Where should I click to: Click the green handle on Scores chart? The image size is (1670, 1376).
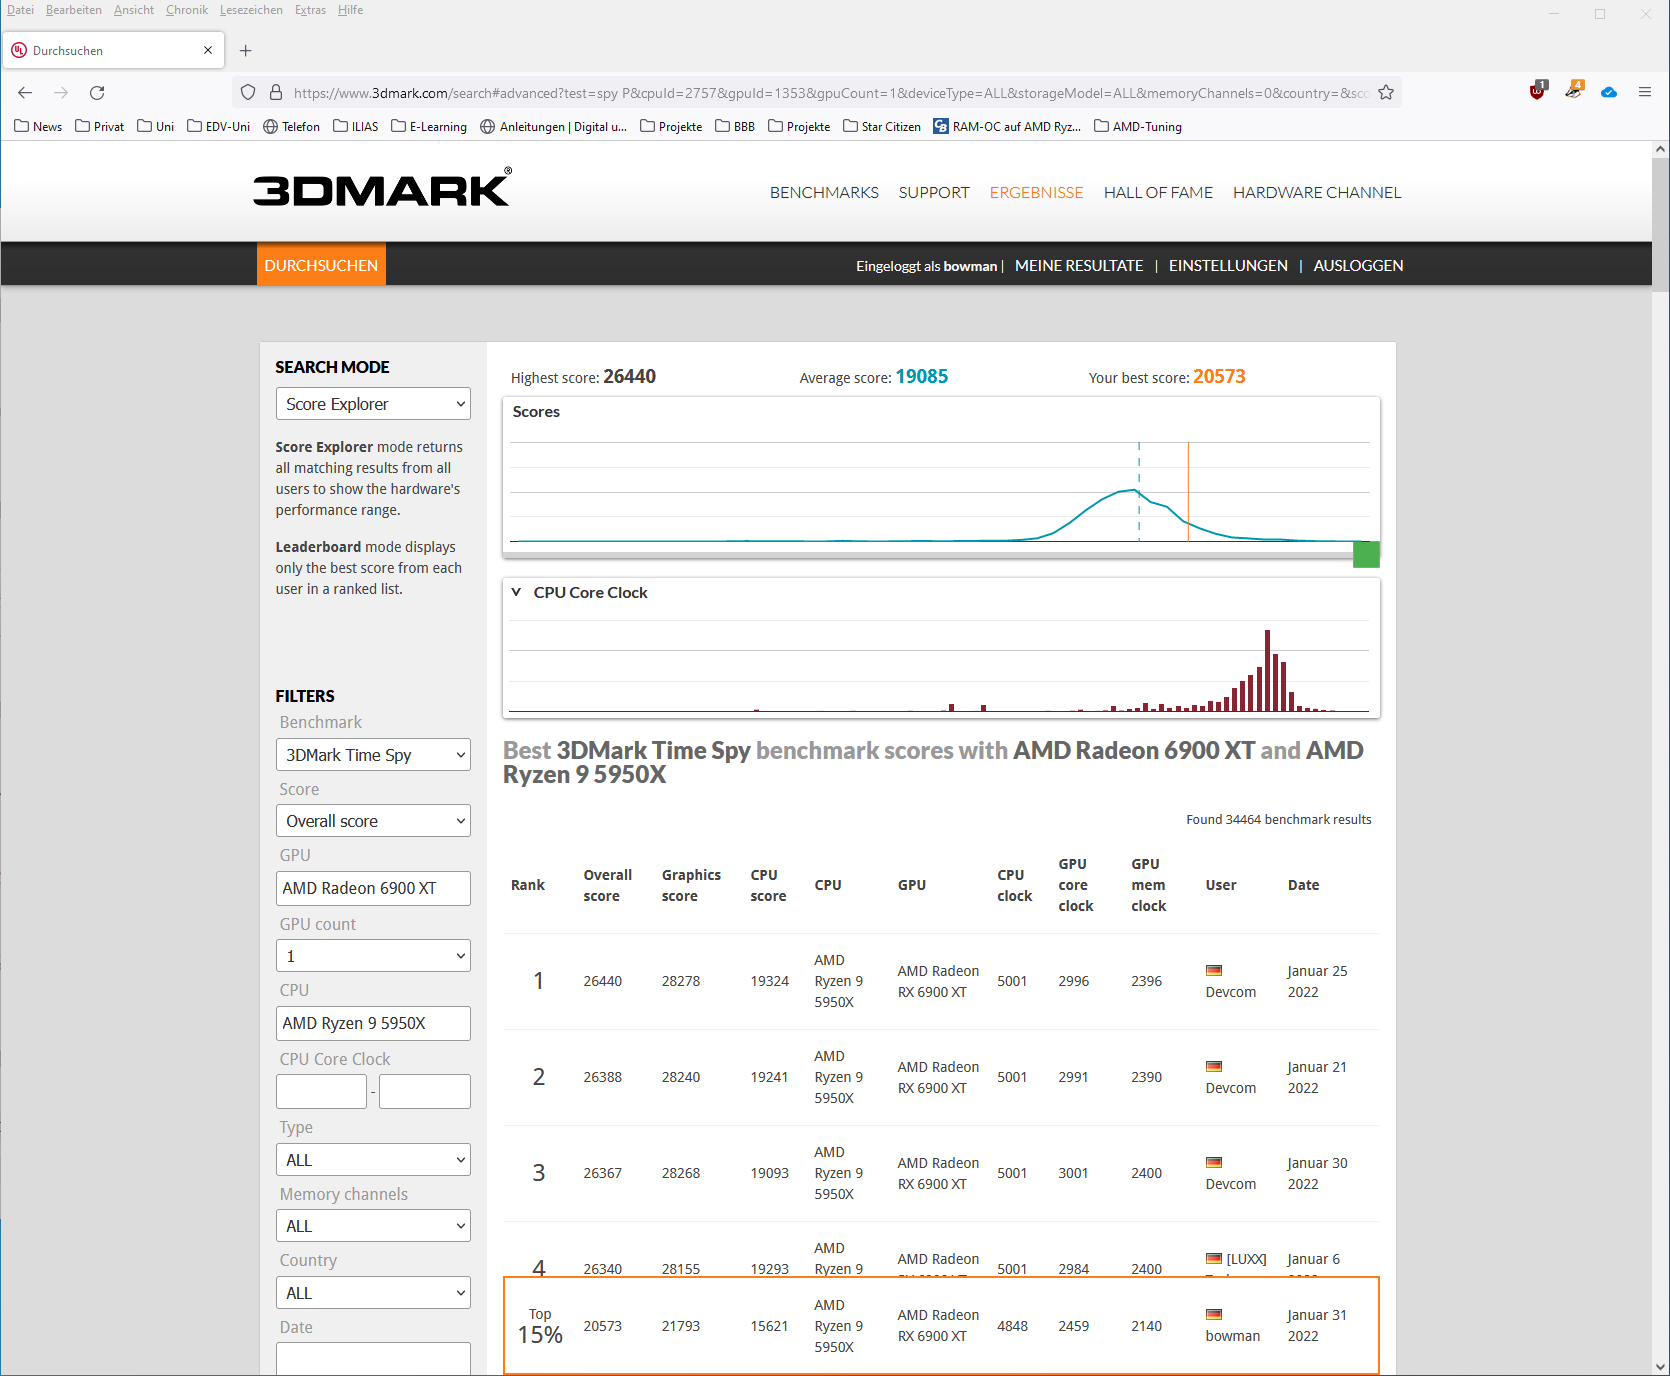coord(1366,554)
